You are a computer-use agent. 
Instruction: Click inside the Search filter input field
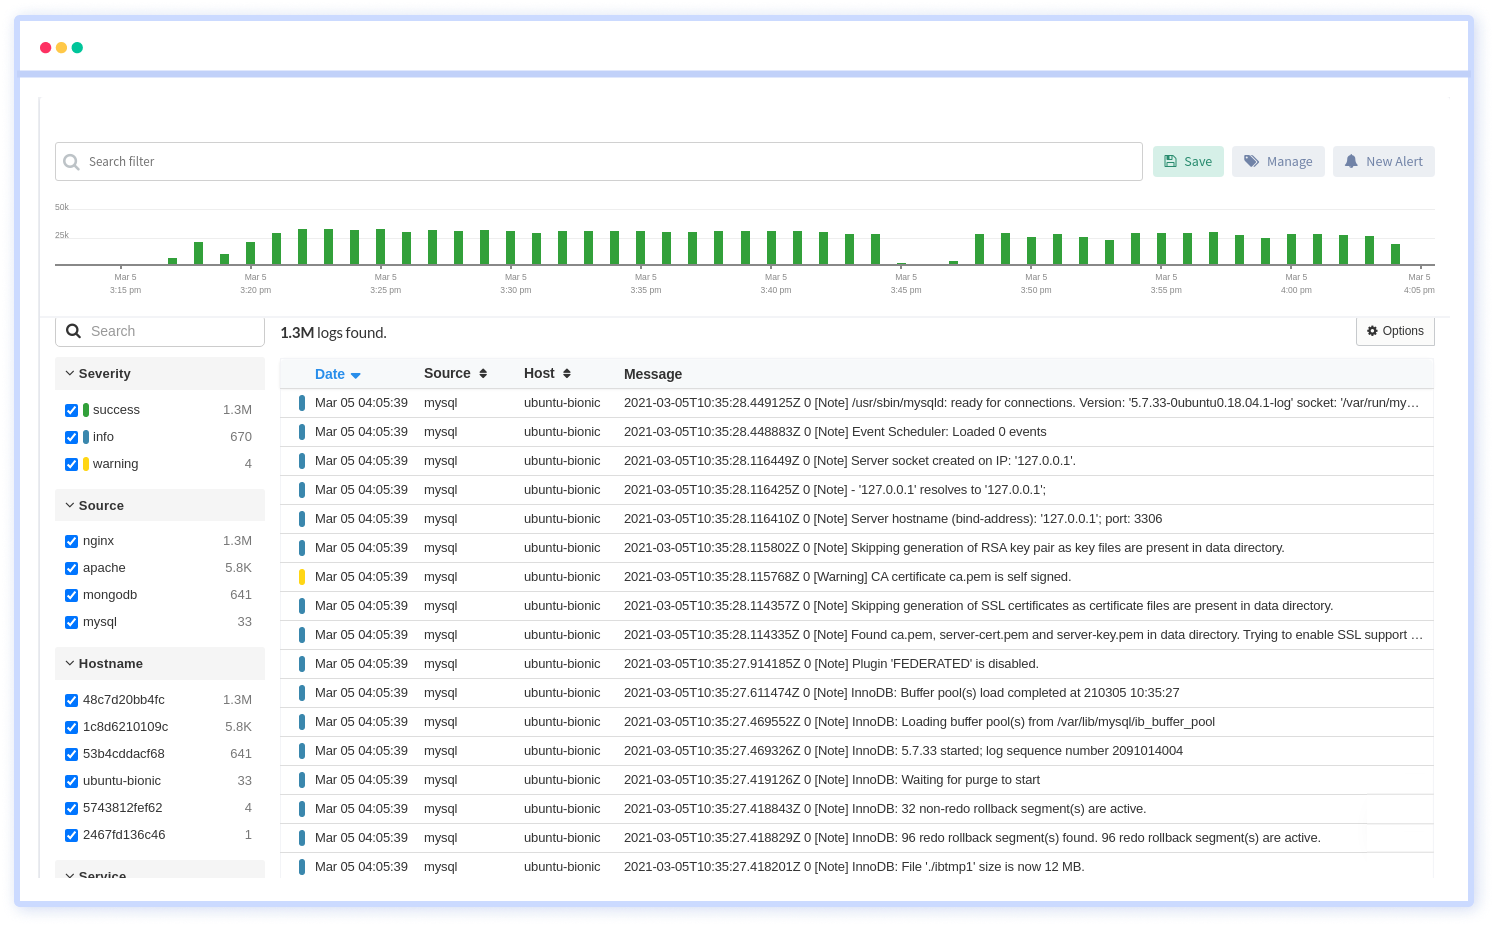click(x=500, y=161)
